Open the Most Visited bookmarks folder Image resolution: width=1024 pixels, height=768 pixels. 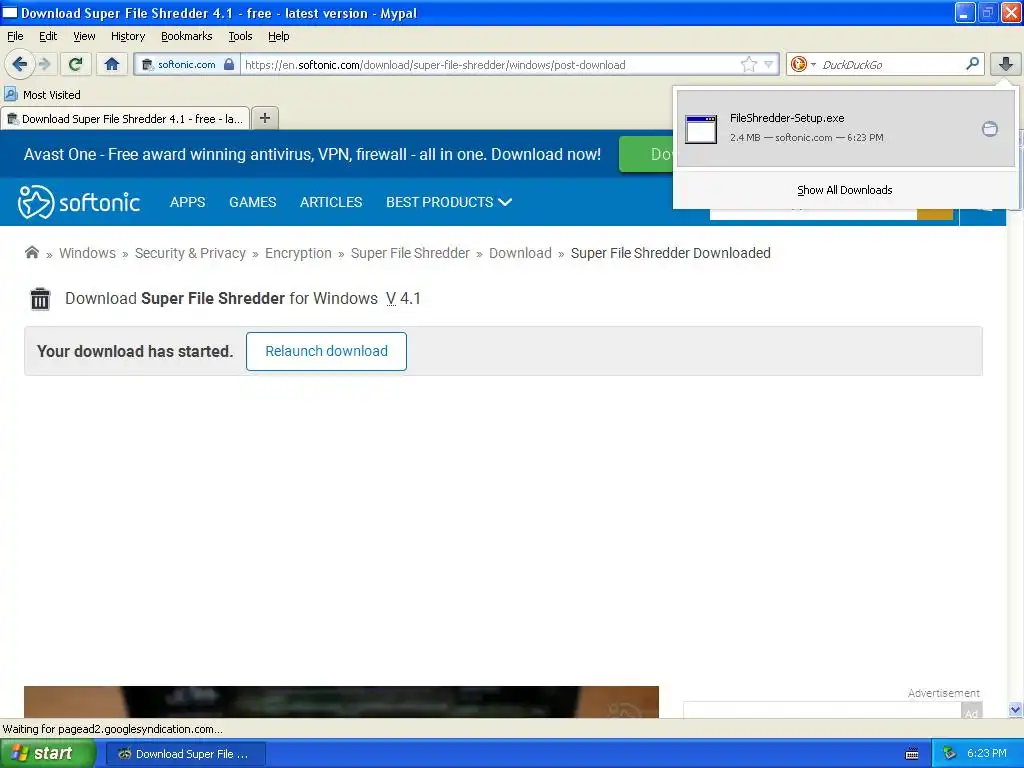[x=43, y=95]
